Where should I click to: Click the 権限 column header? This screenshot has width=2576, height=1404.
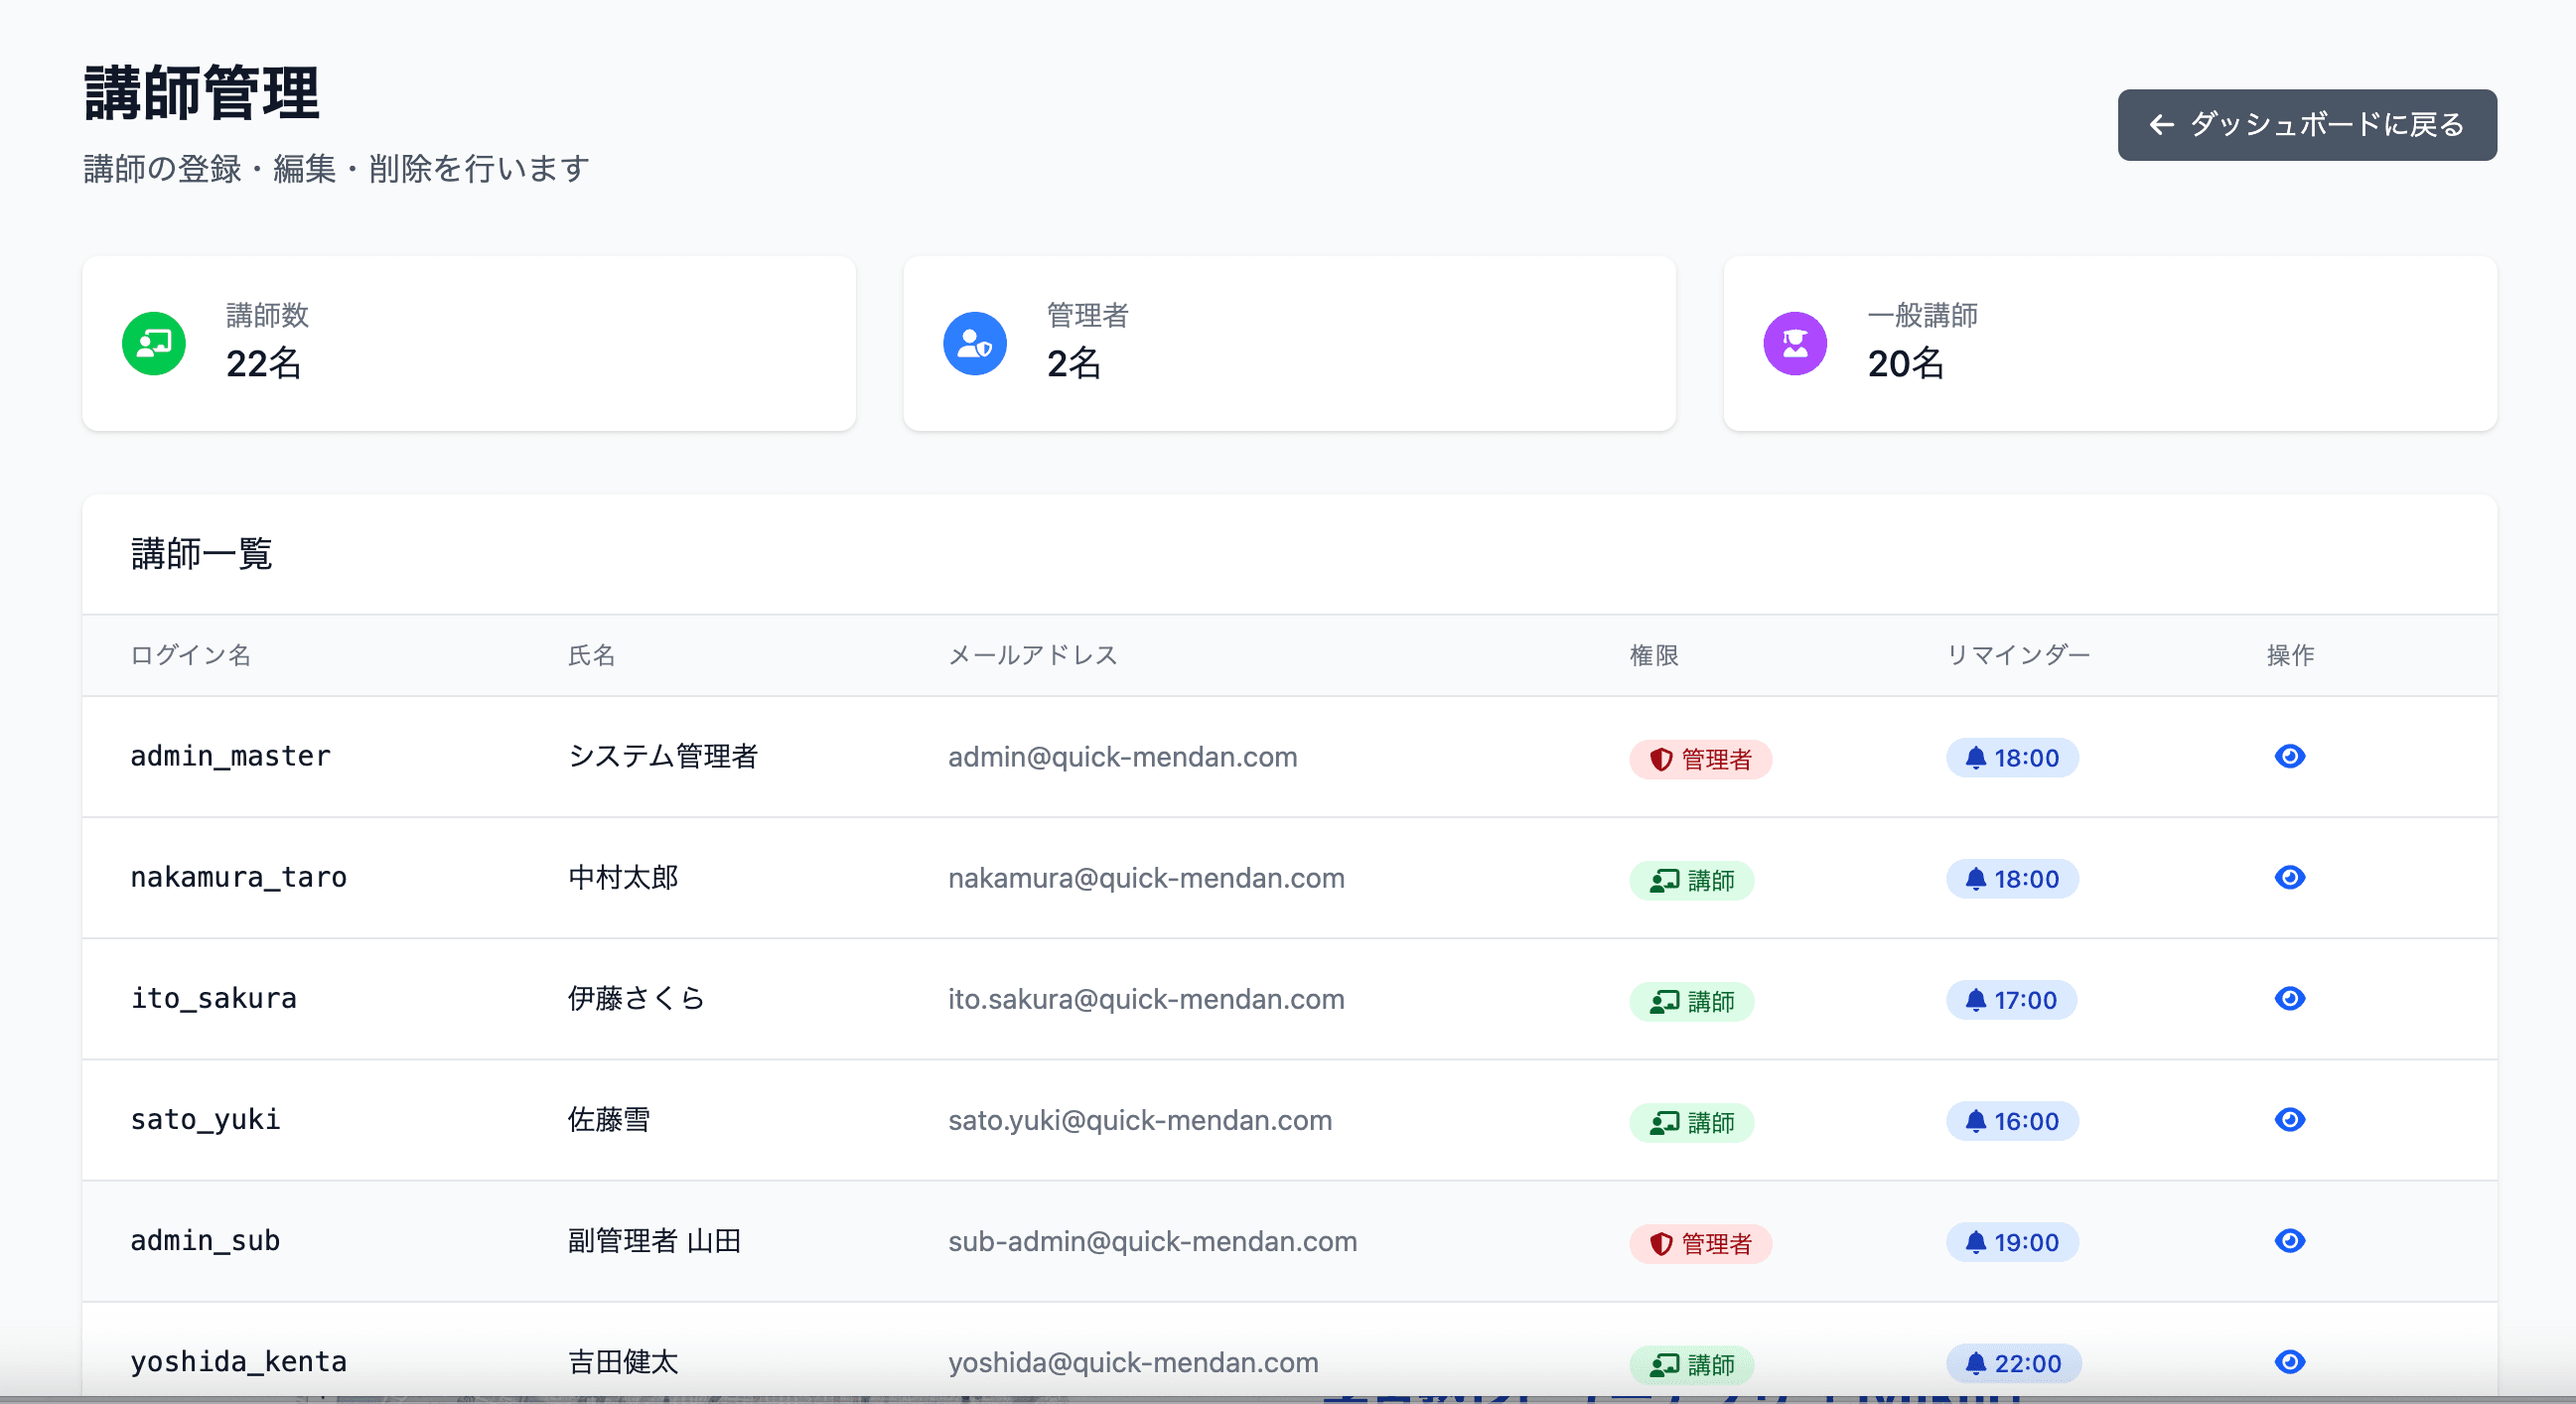click(1654, 655)
